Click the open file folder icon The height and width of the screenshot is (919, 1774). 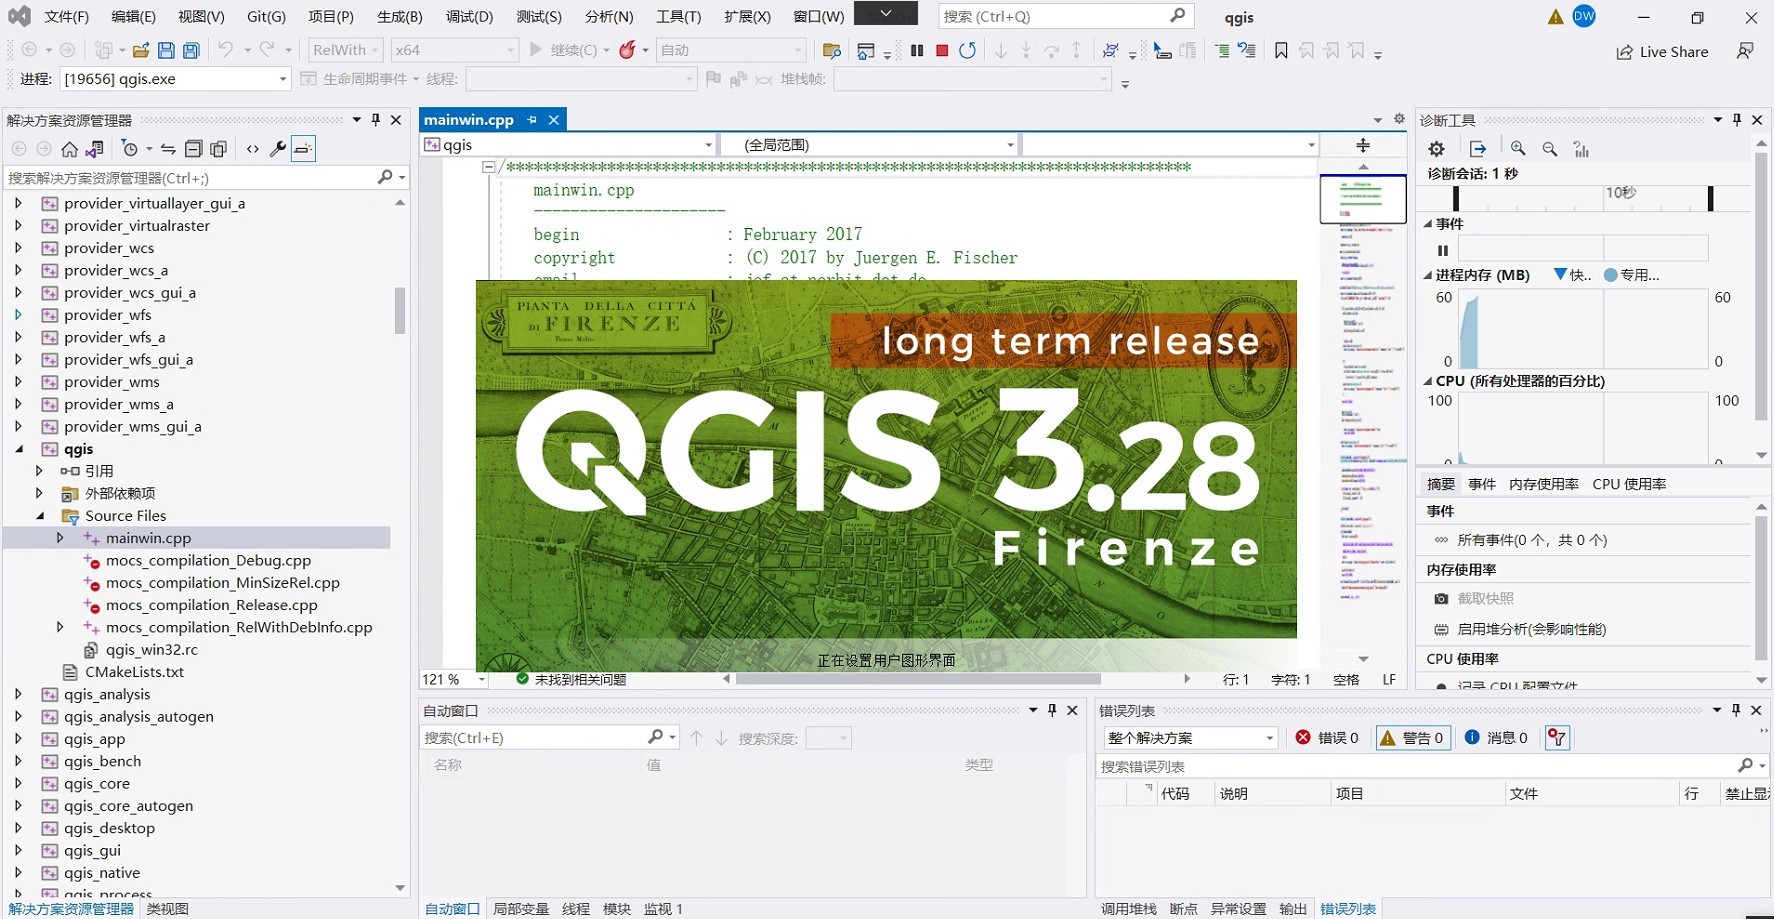[x=141, y=50]
